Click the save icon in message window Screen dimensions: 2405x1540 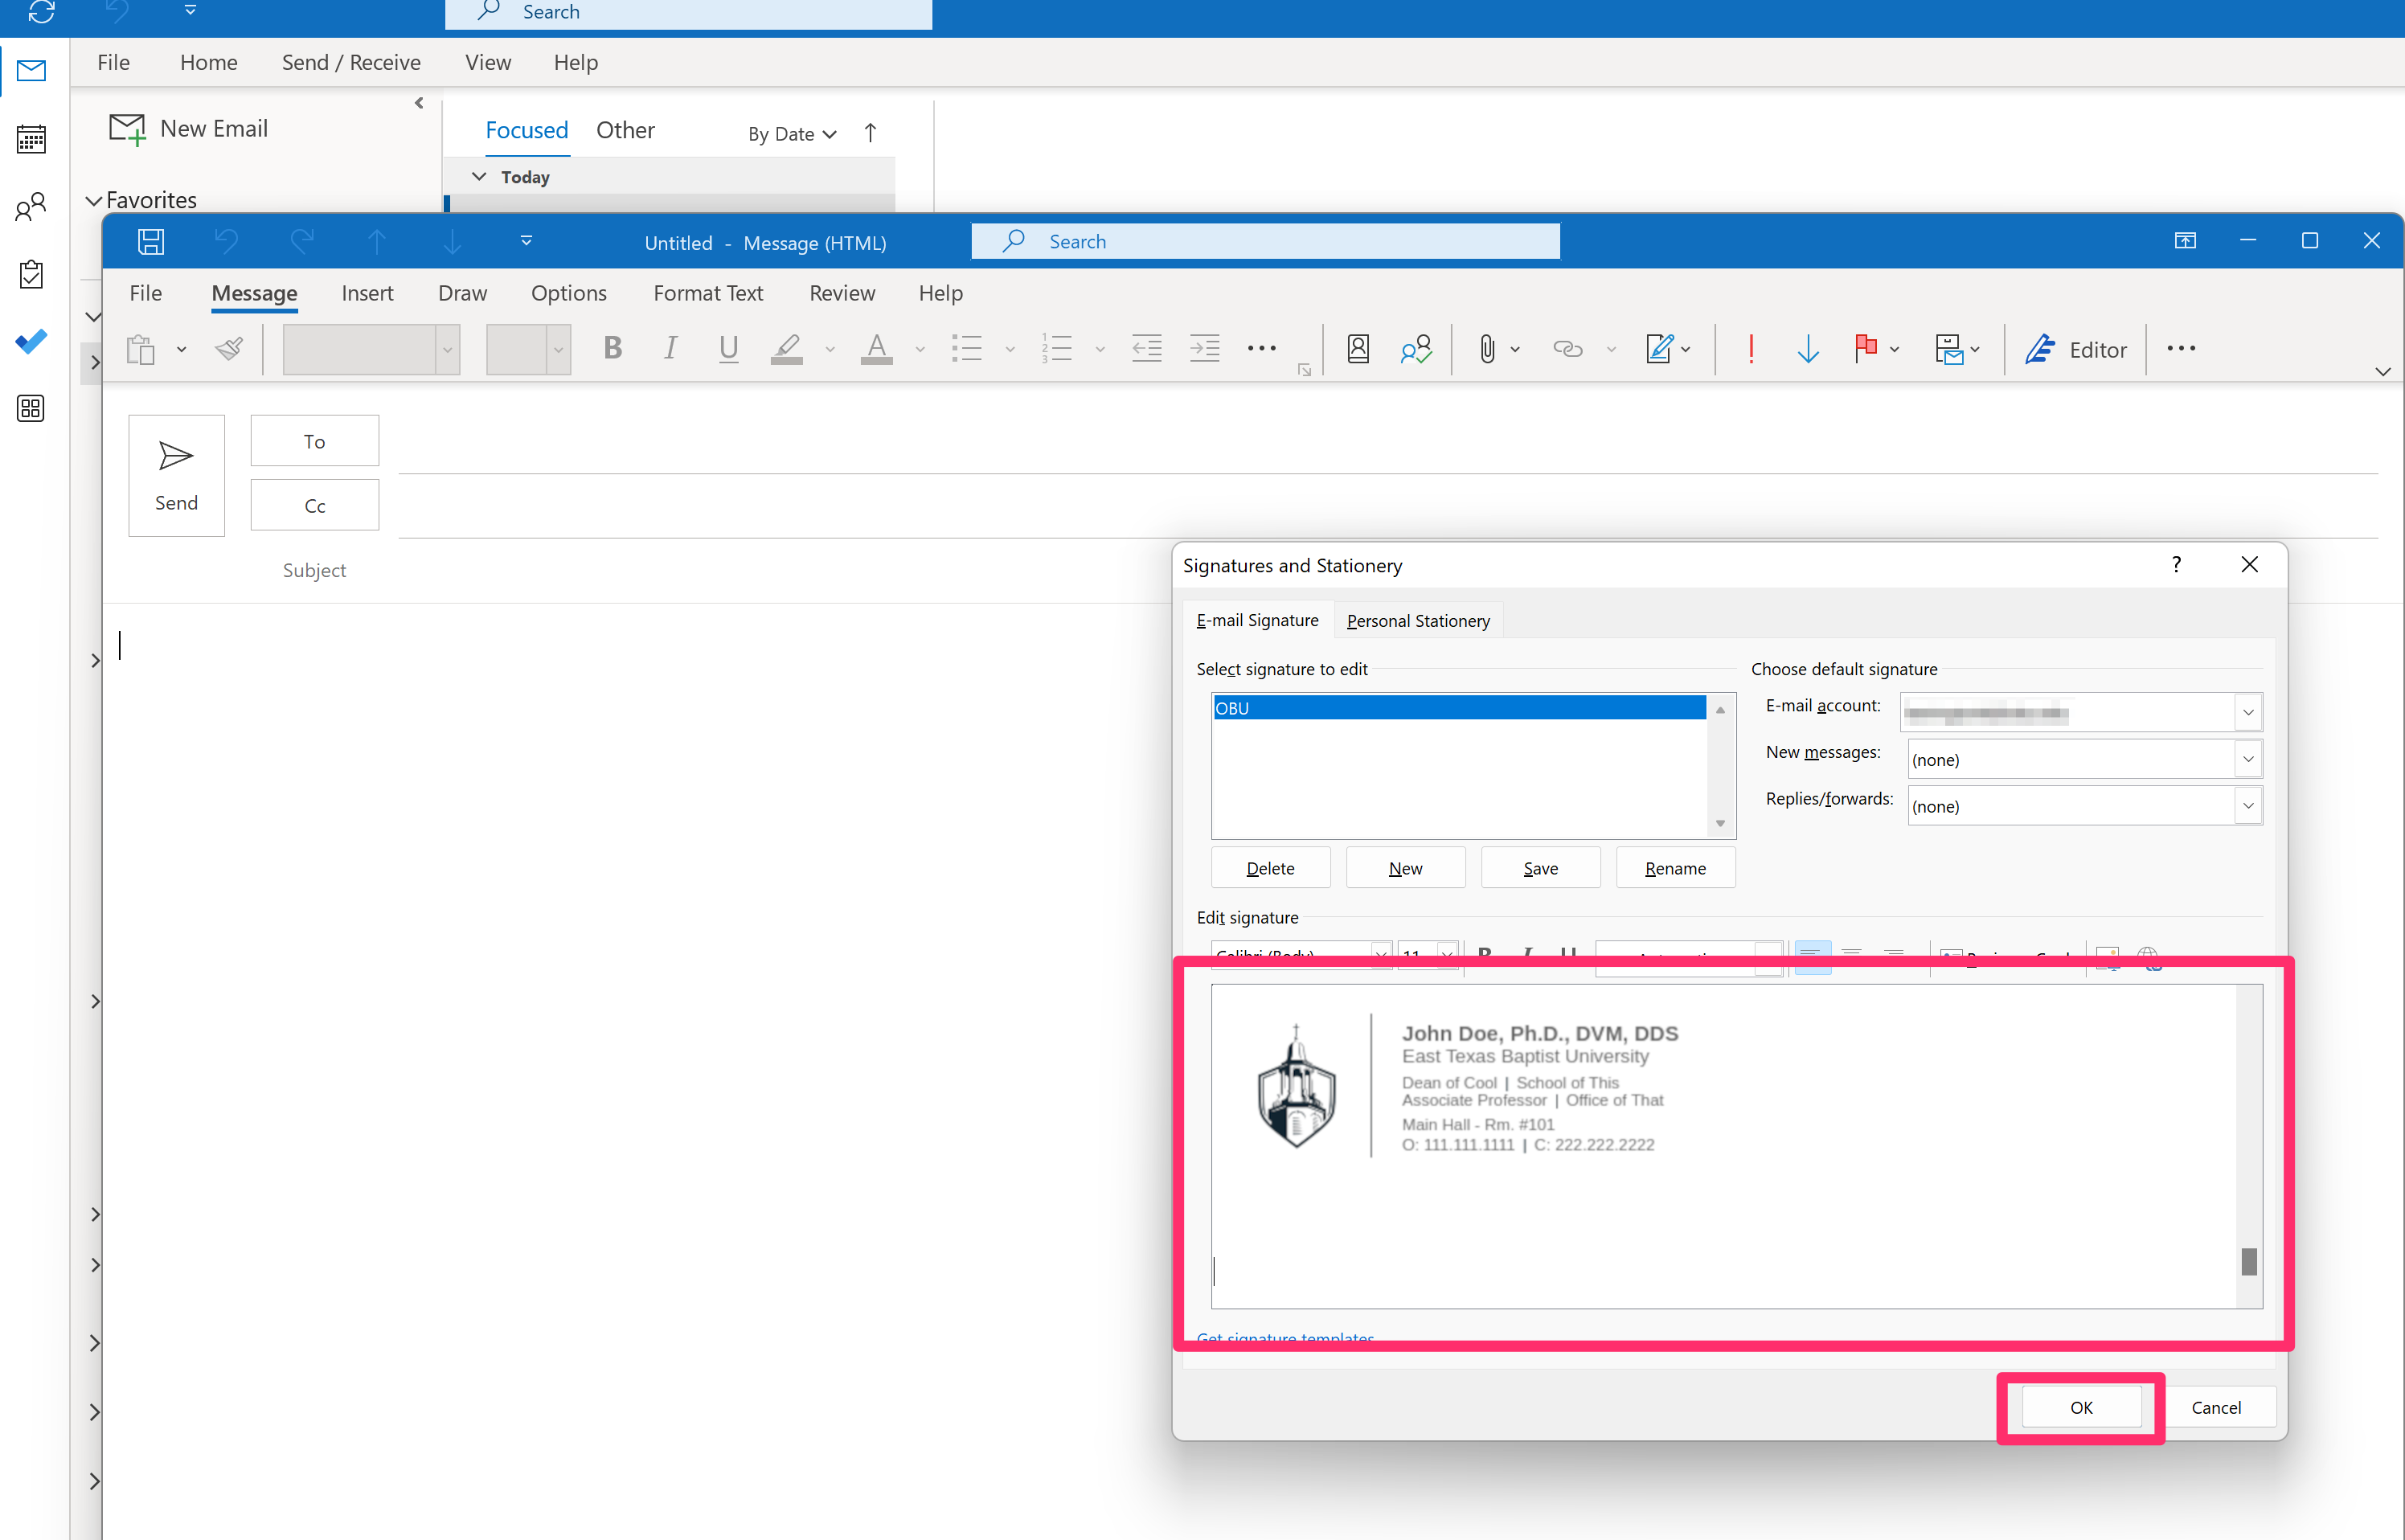pyautogui.click(x=151, y=241)
